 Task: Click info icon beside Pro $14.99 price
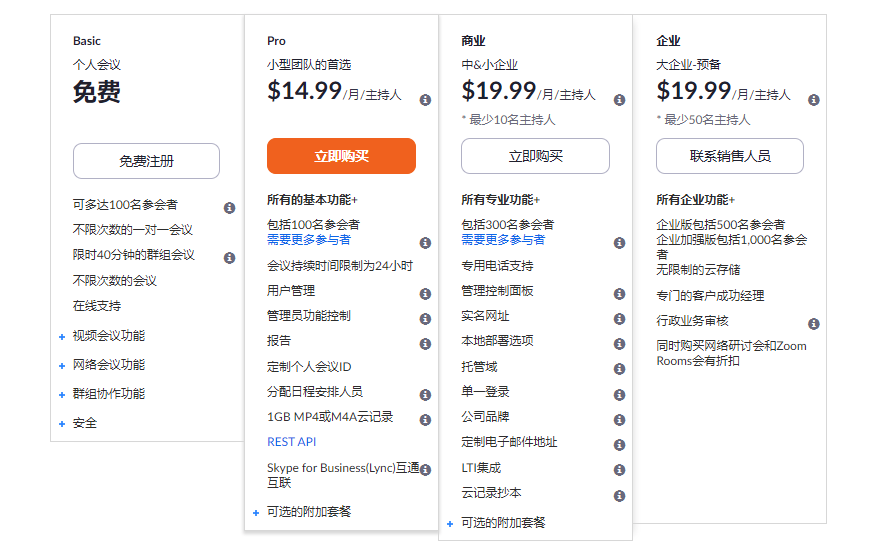tap(425, 100)
